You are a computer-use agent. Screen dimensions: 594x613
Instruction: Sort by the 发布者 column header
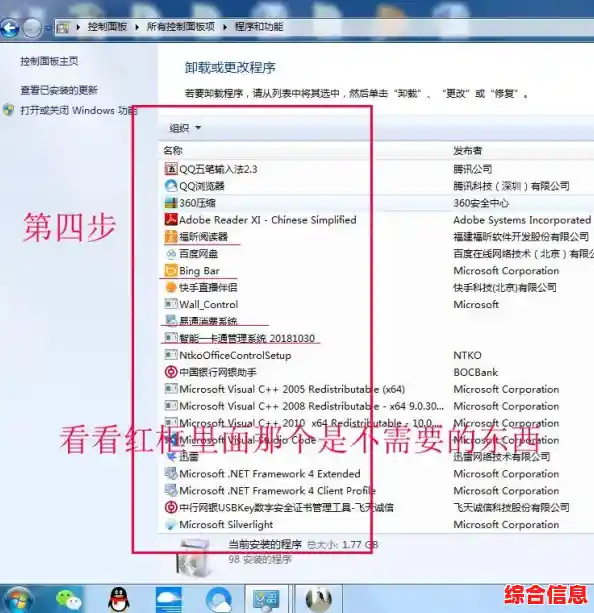coord(467,150)
